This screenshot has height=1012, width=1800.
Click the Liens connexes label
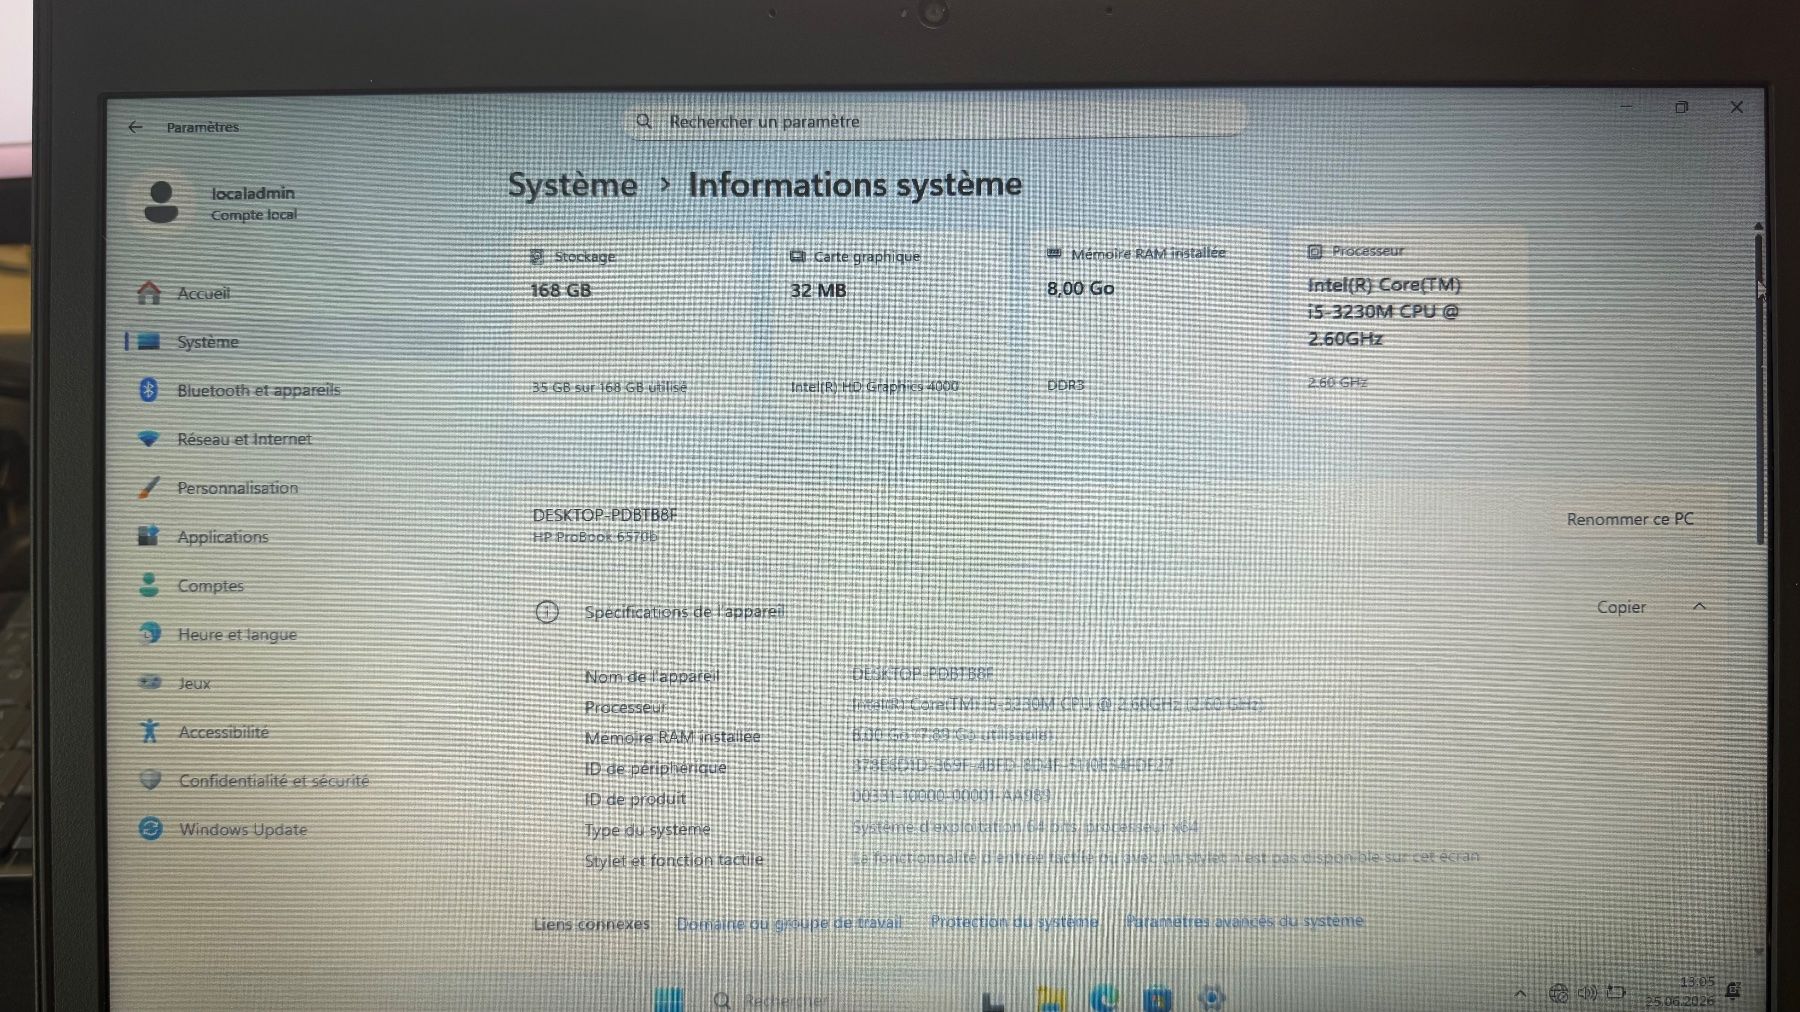(591, 924)
